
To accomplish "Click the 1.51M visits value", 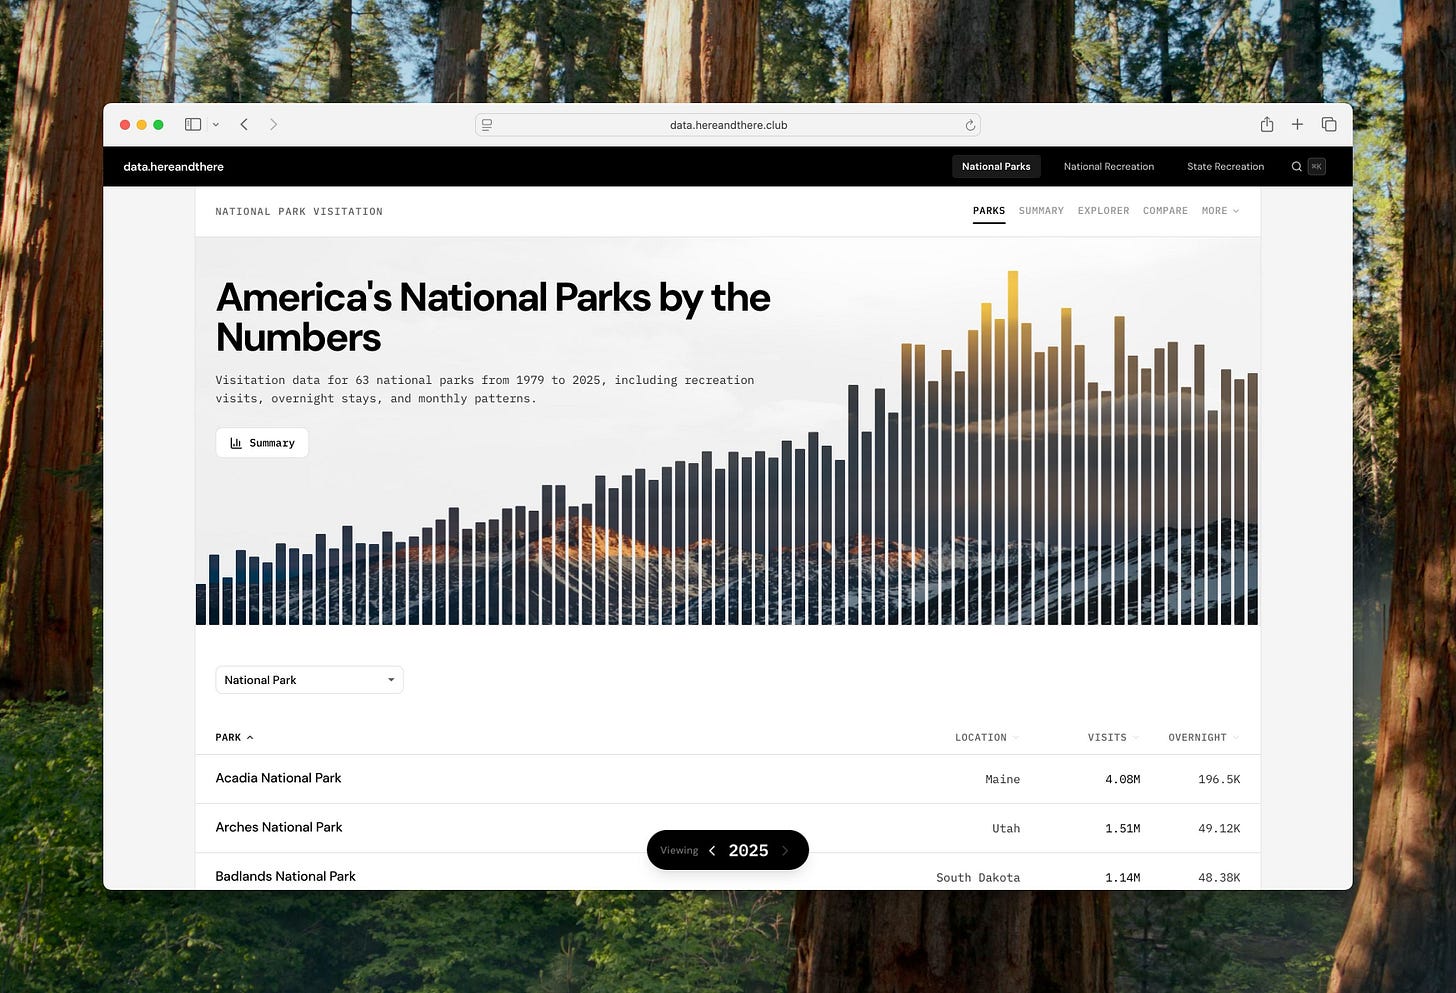I will click(x=1122, y=828).
